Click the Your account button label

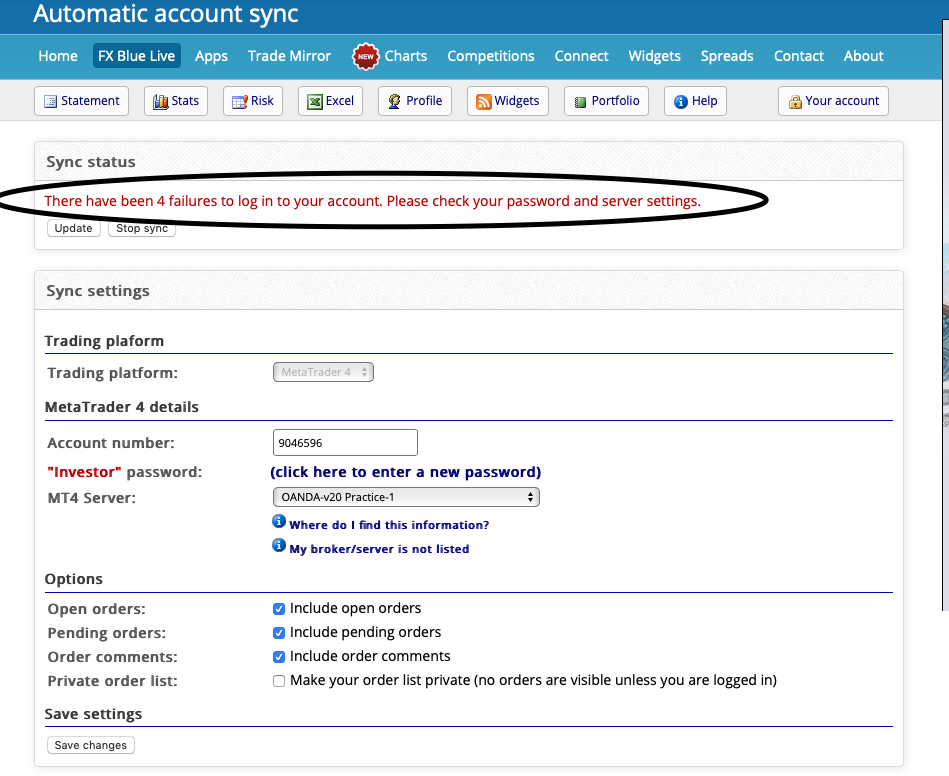point(842,101)
